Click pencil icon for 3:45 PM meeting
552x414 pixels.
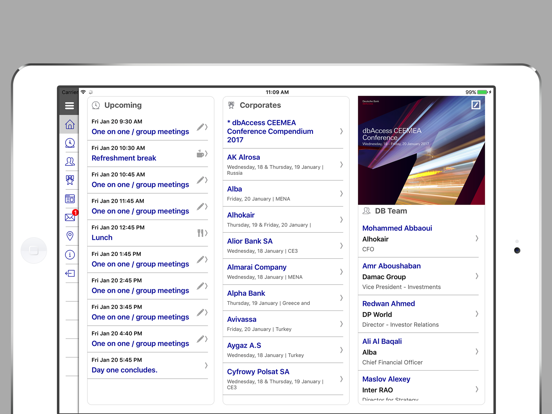pyautogui.click(x=200, y=312)
